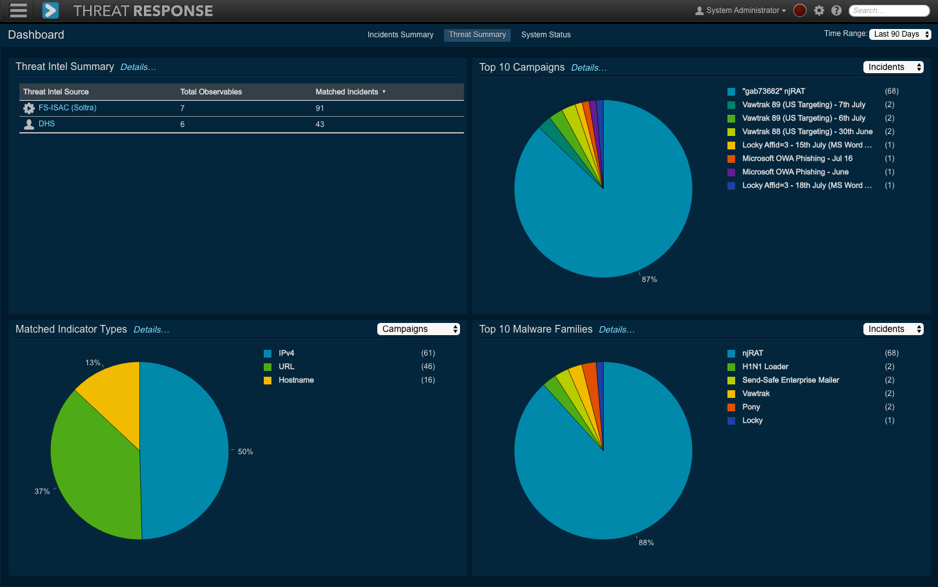
Task: Open Details link for Top 10 Campaigns
Action: (x=588, y=68)
